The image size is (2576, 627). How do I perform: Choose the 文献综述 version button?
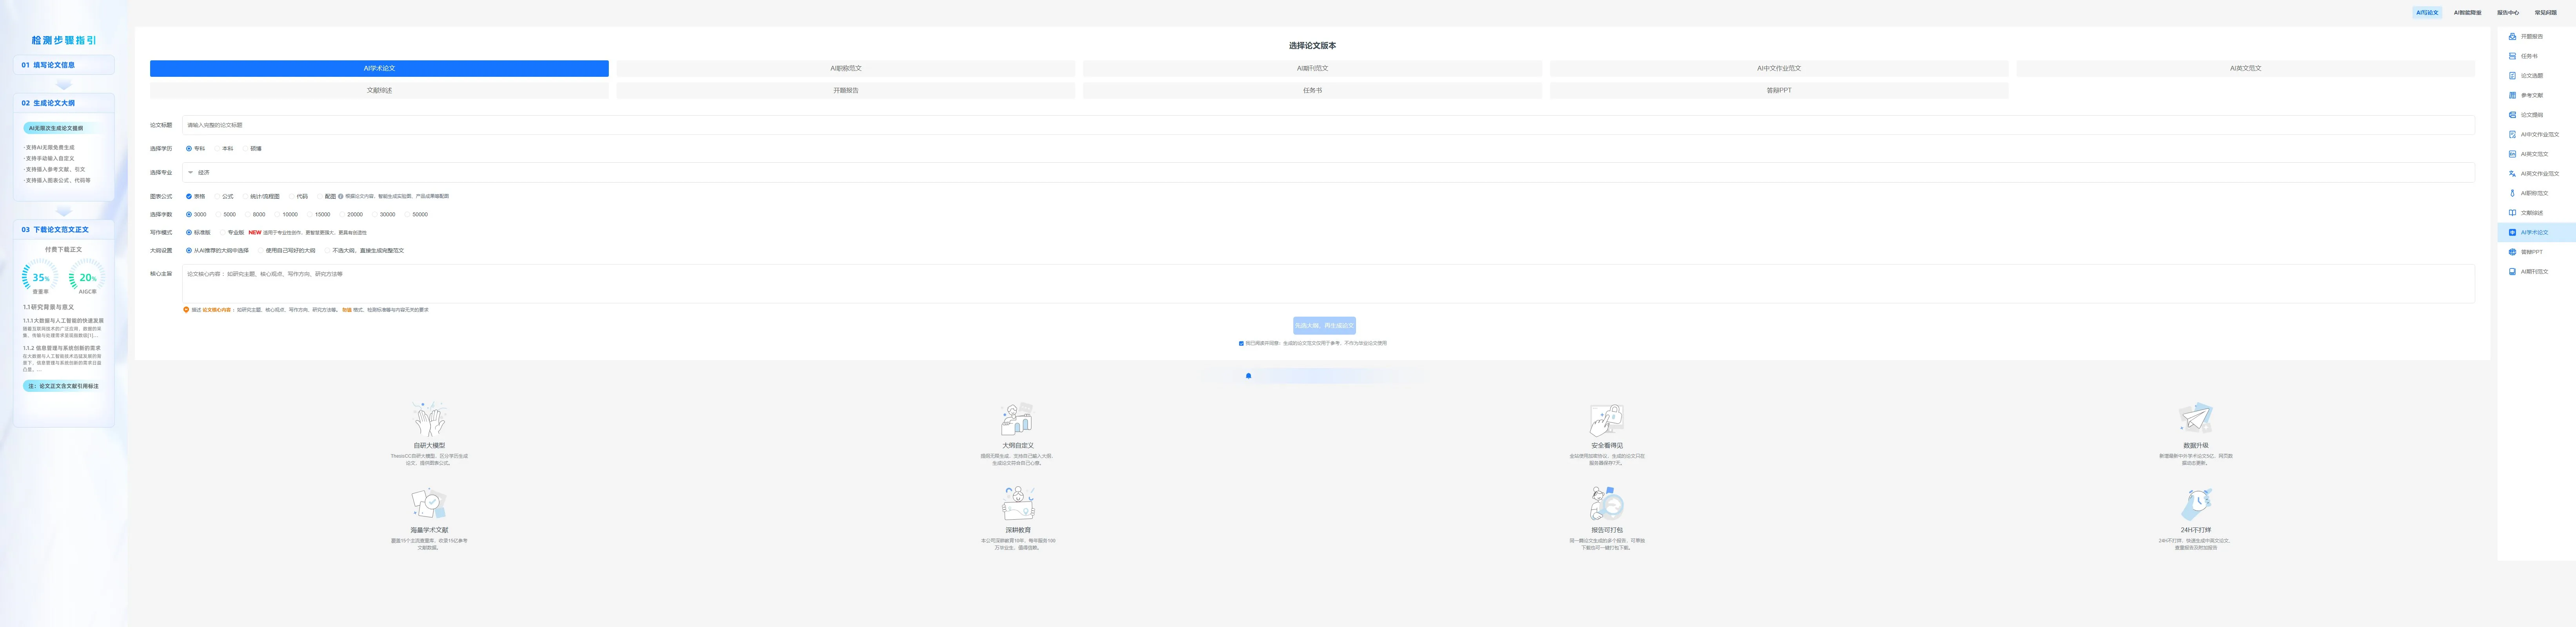click(379, 91)
